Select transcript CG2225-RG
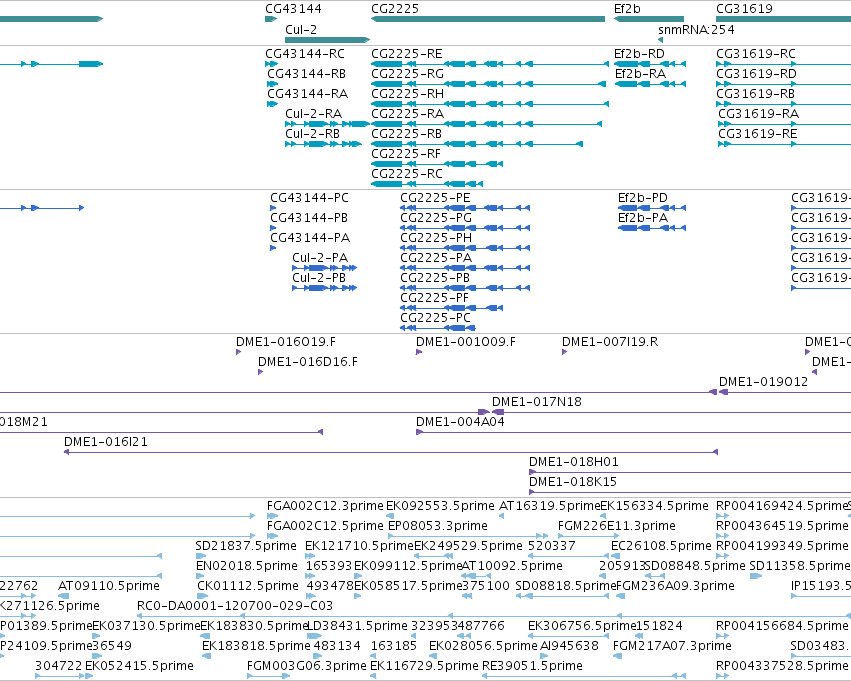Viewport: 851px width, 681px height. [x=408, y=74]
